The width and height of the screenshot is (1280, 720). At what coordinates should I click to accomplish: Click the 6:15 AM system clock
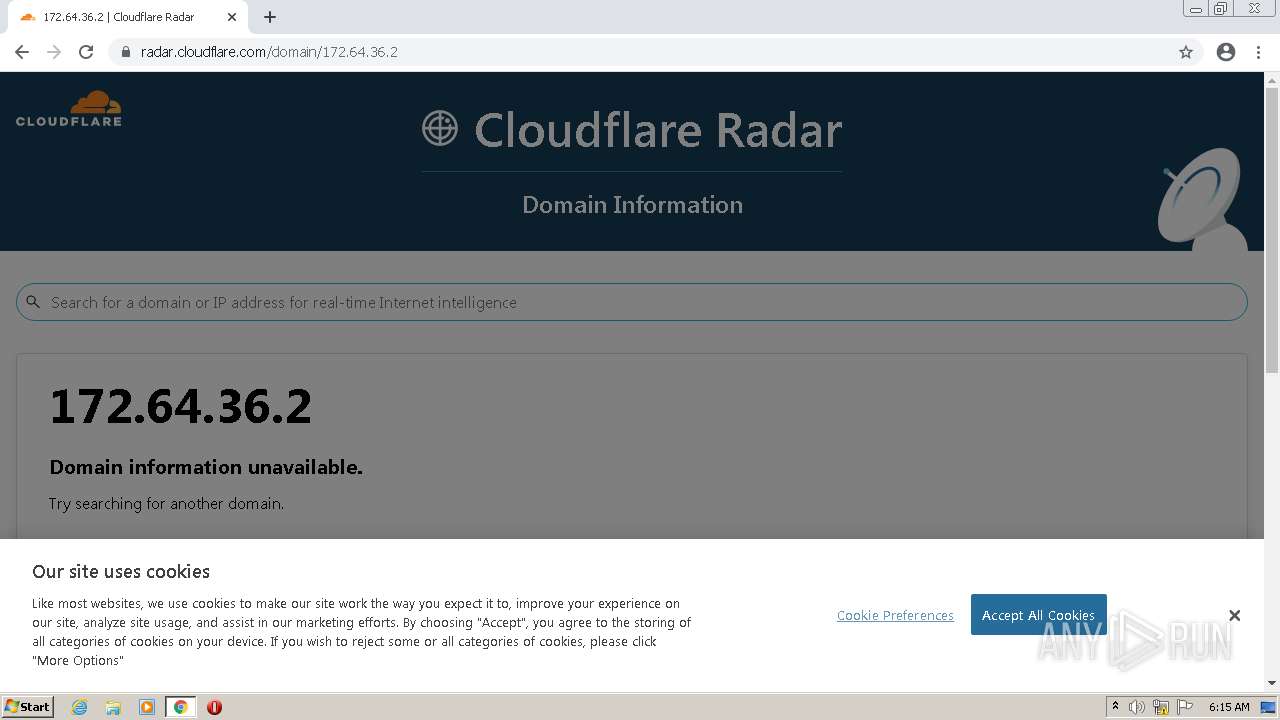pos(1229,707)
